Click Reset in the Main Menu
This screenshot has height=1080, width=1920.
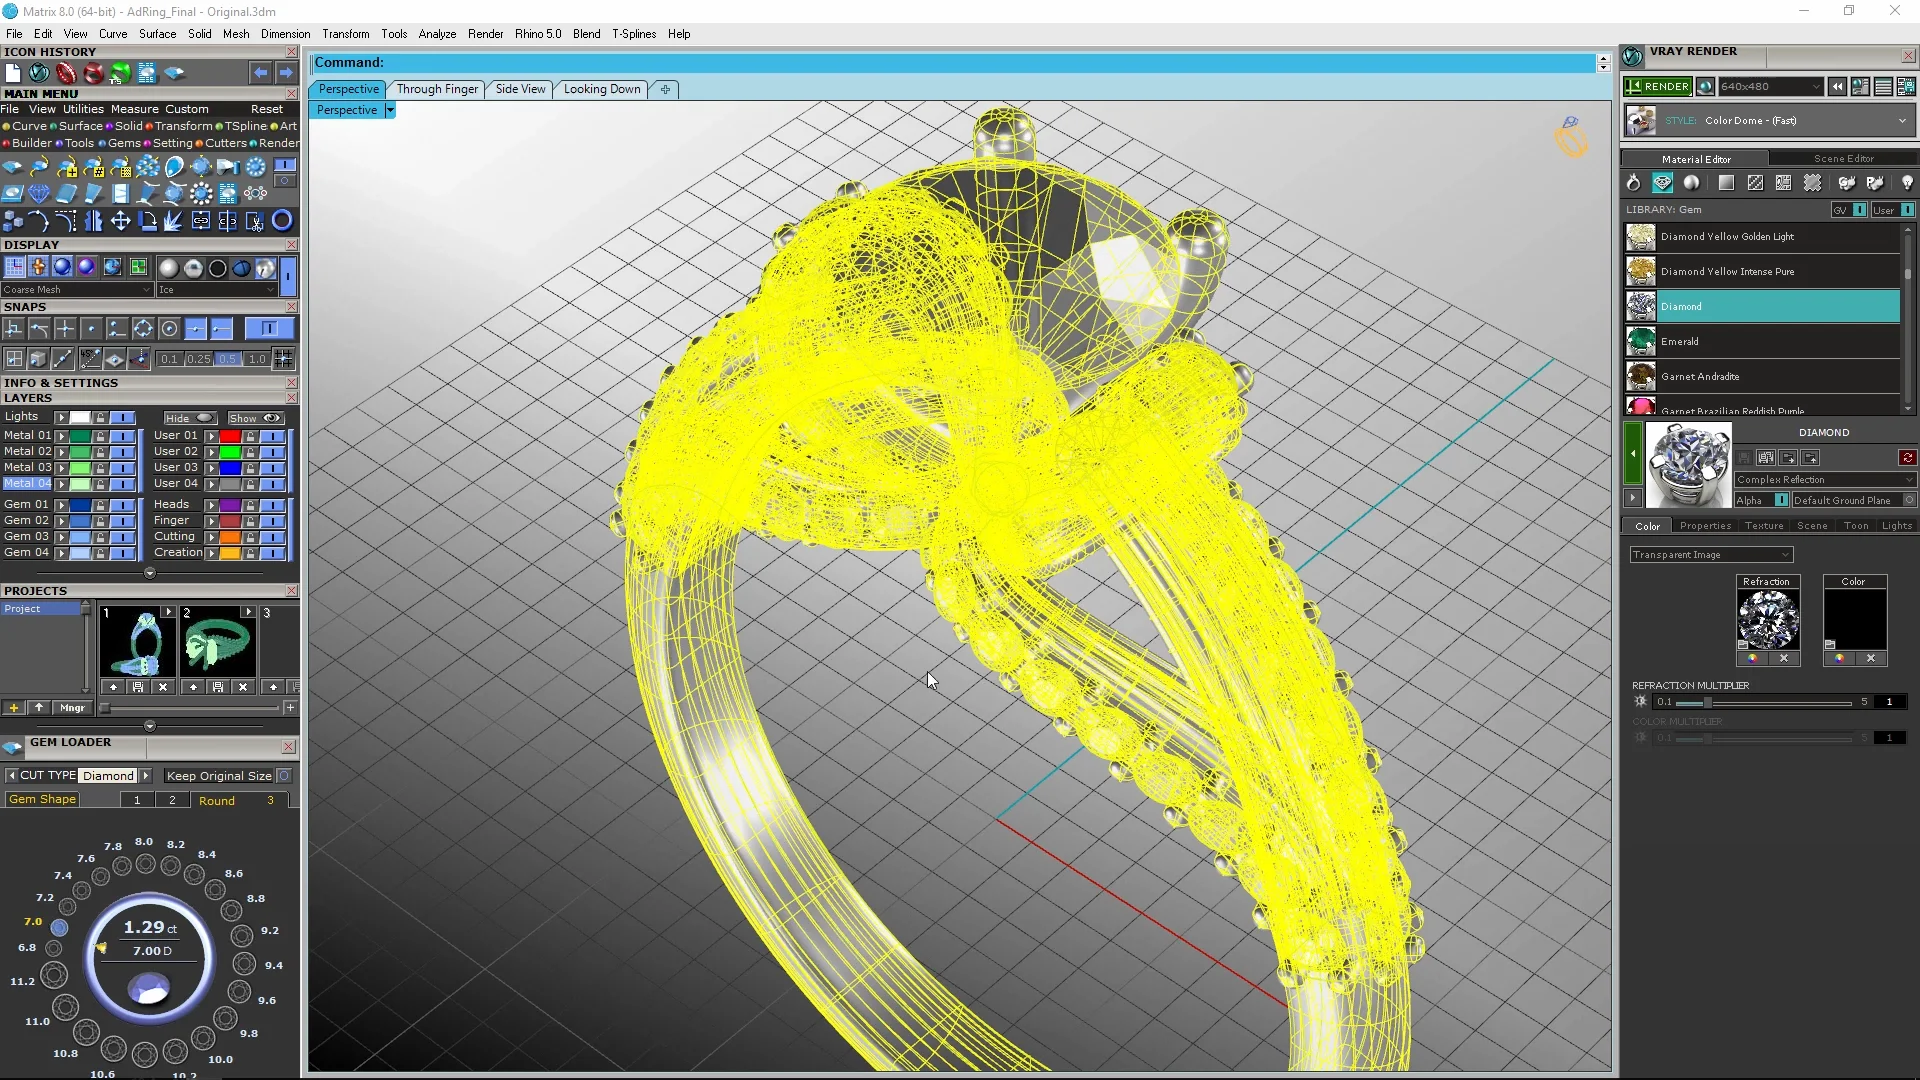(x=266, y=109)
